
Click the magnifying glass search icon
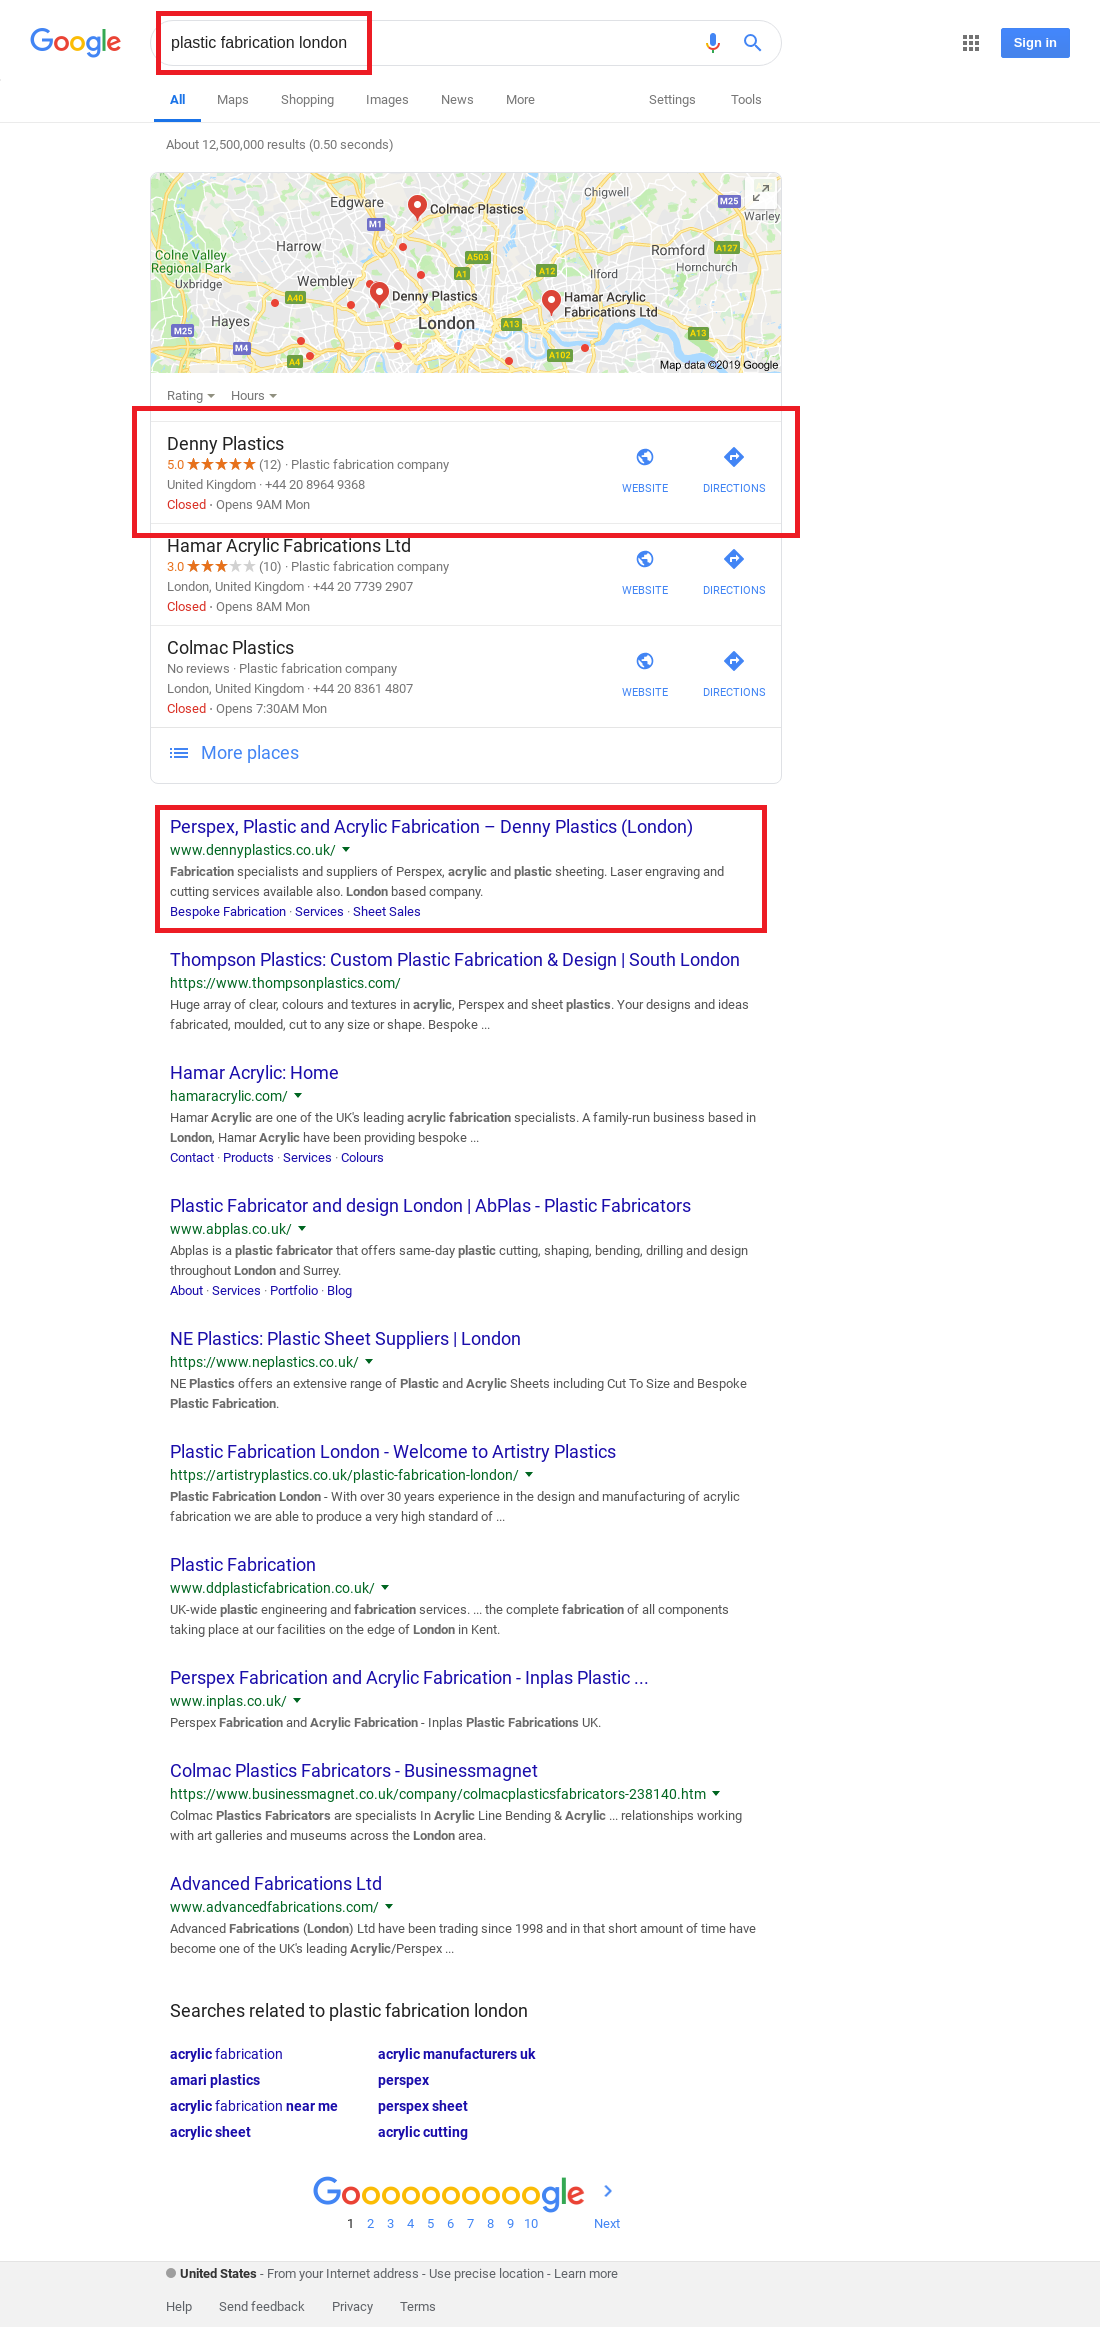tap(752, 43)
